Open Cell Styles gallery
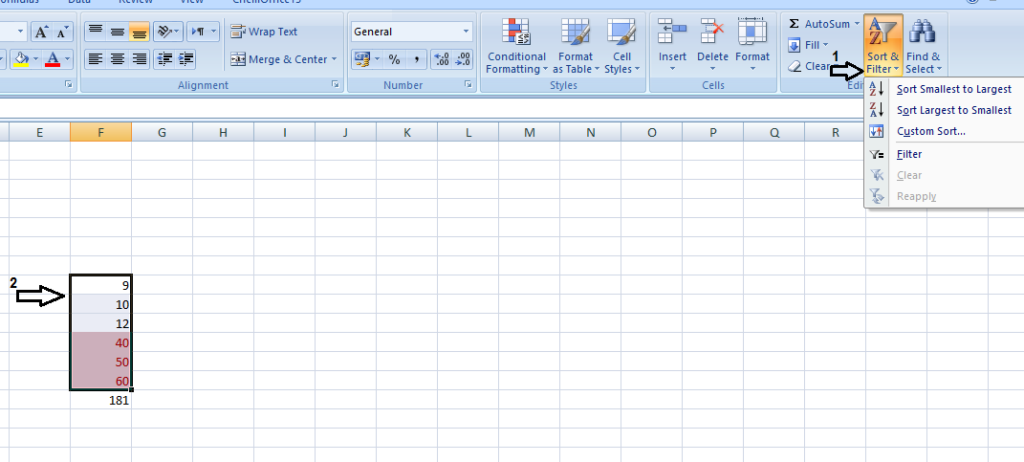1024x462 pixels. pos(622,45)
